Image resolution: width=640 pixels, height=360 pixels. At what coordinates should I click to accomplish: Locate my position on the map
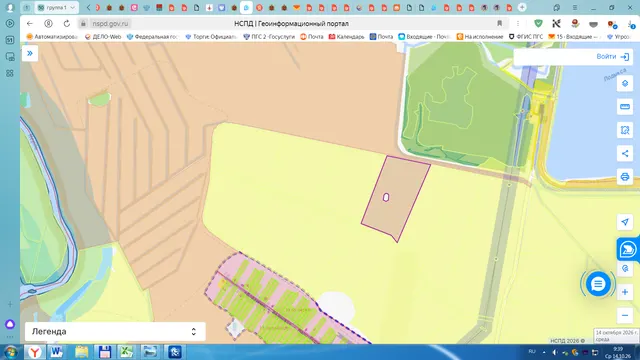624,222
